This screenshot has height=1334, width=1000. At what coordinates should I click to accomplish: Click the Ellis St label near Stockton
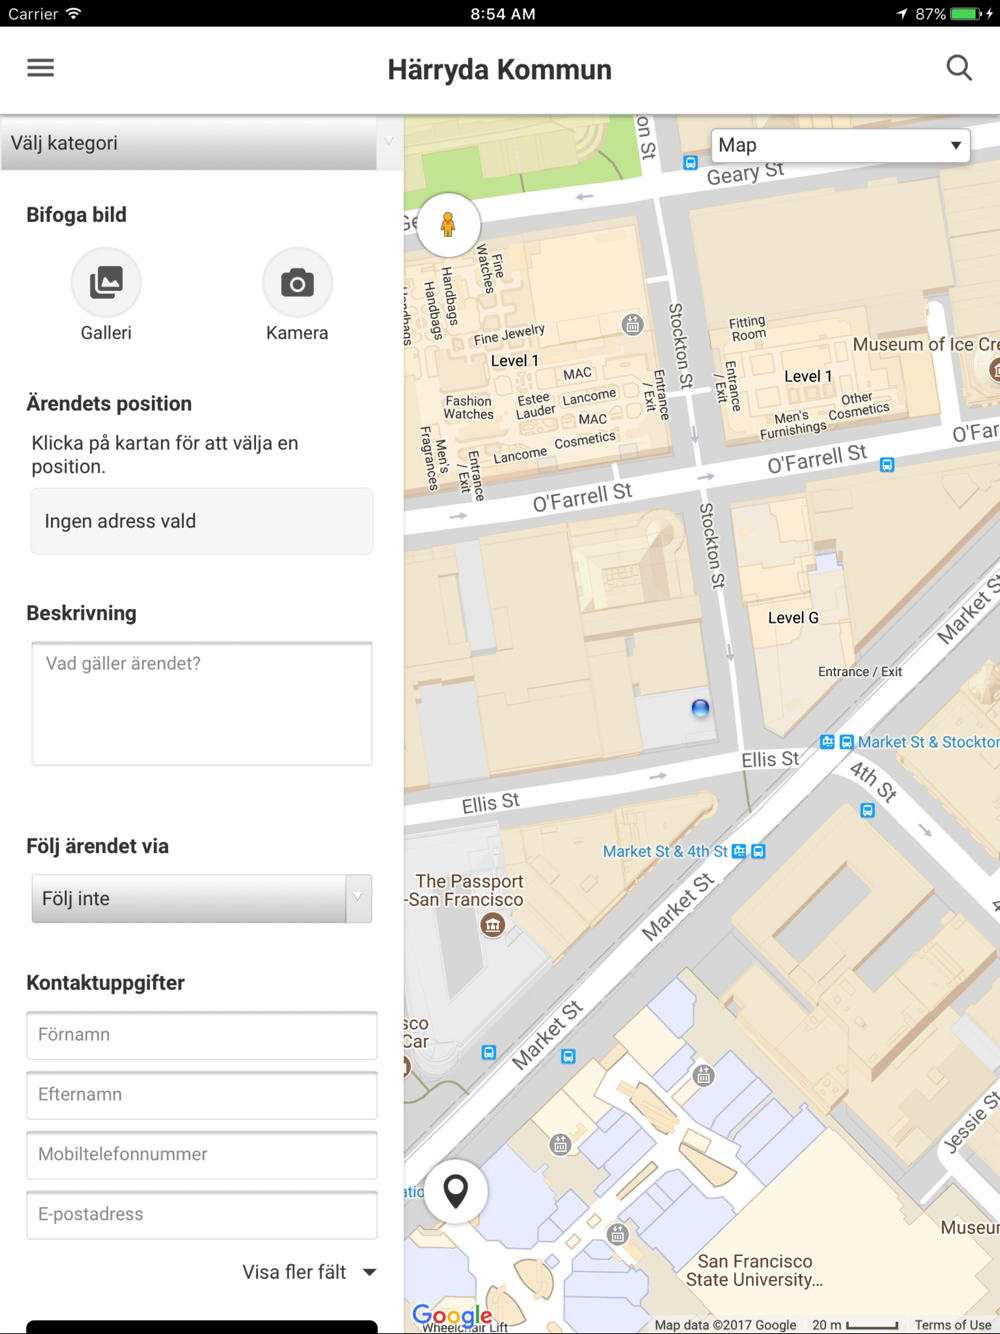(770, 760)
